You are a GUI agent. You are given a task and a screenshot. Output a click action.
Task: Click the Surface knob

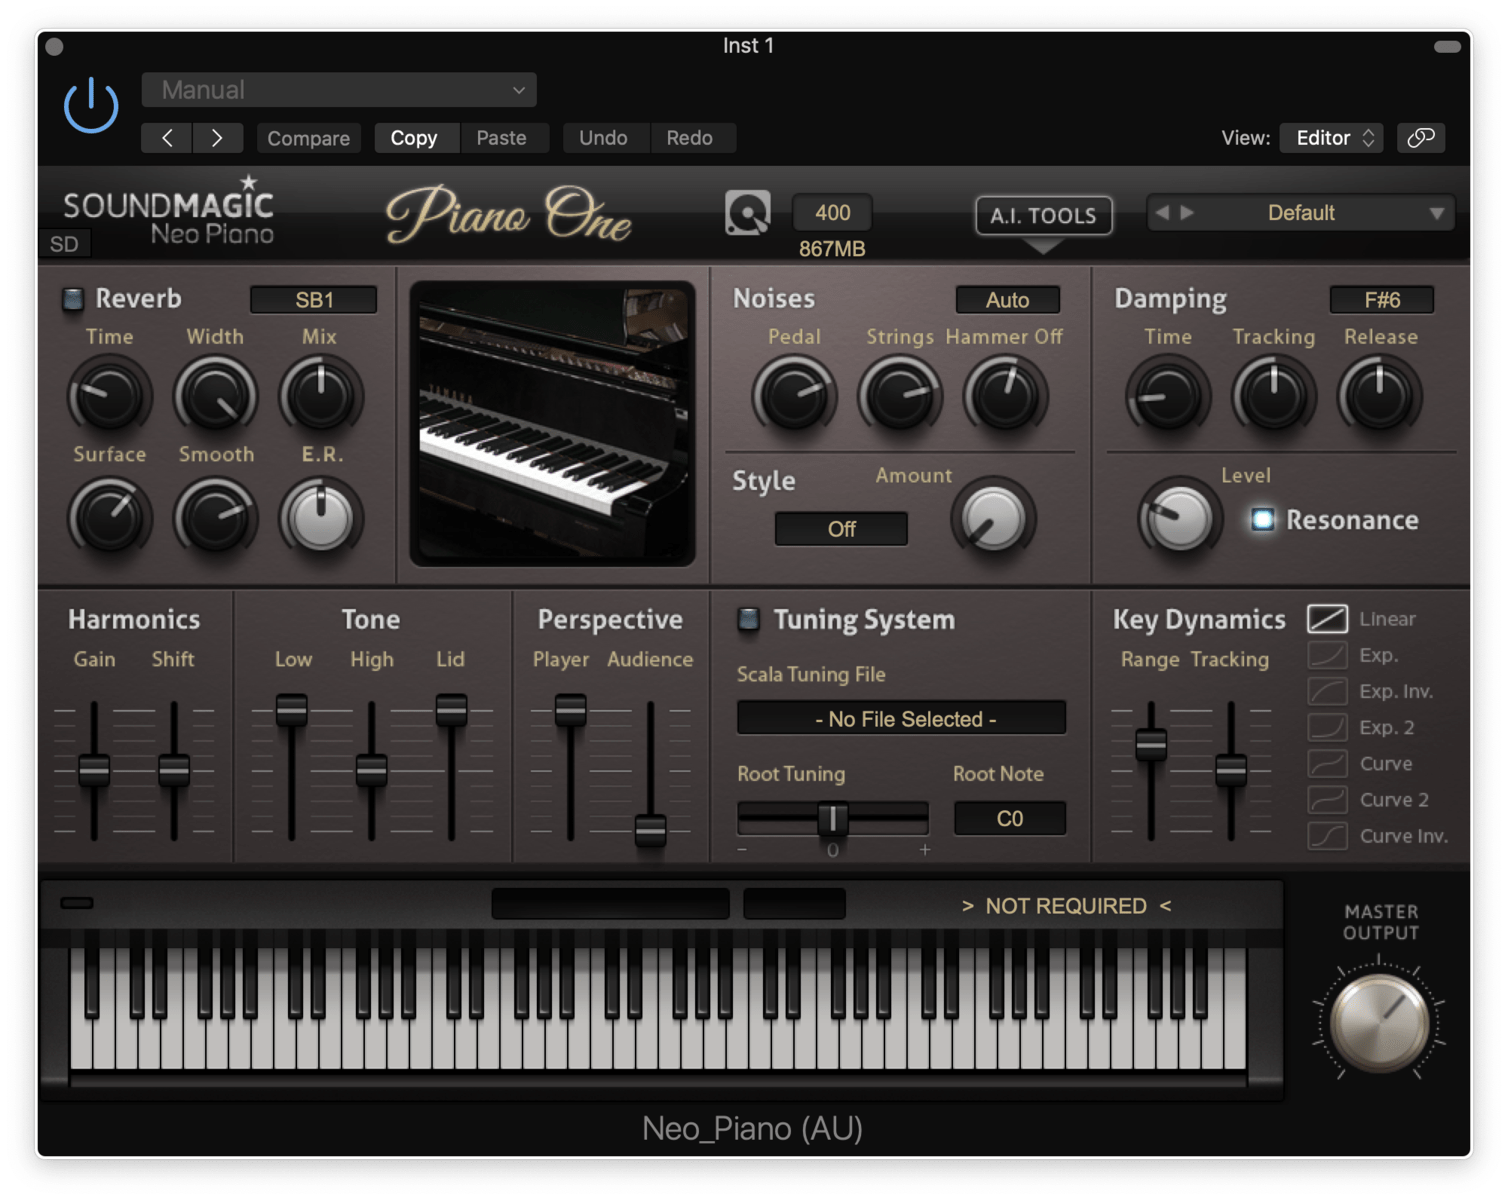(x=109, y=517)
